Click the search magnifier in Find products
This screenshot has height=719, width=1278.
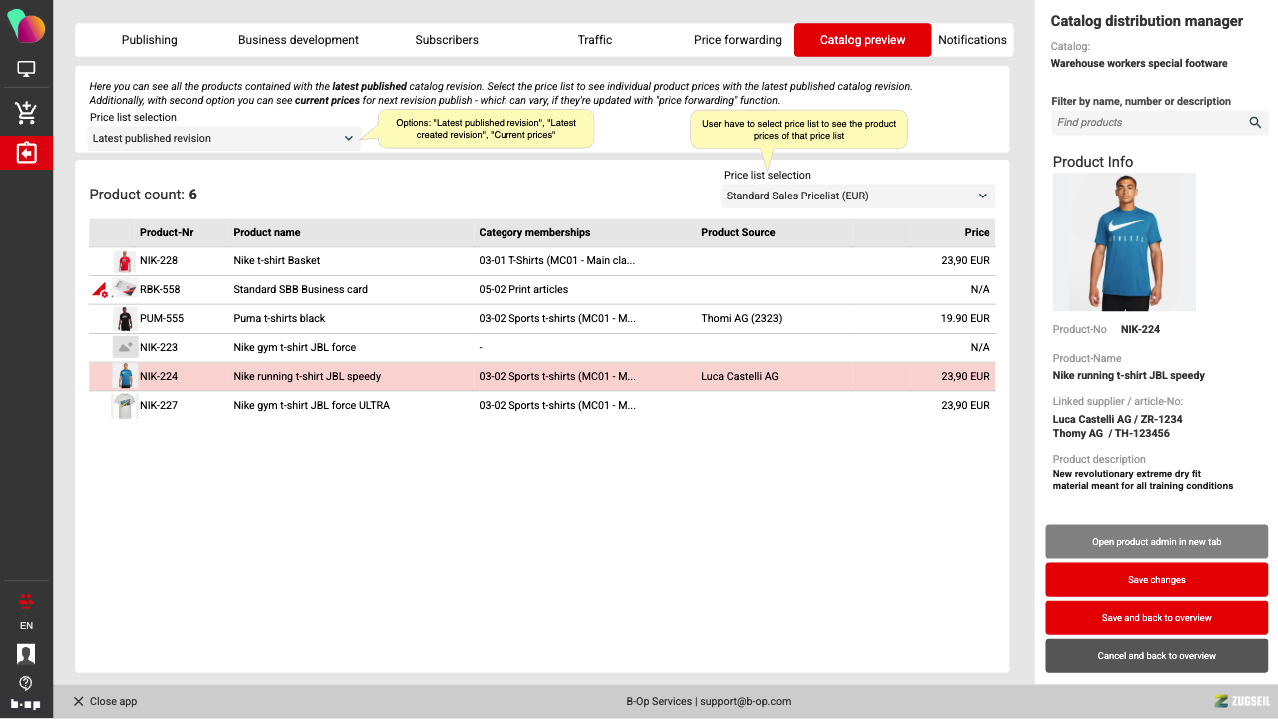[1255, 123]
